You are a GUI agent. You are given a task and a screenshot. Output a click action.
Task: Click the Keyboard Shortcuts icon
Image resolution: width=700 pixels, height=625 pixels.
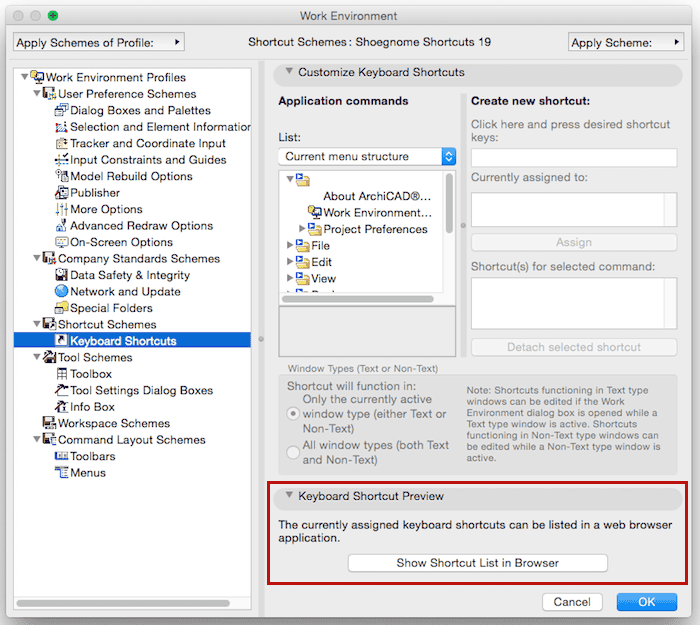click(61, 340)
